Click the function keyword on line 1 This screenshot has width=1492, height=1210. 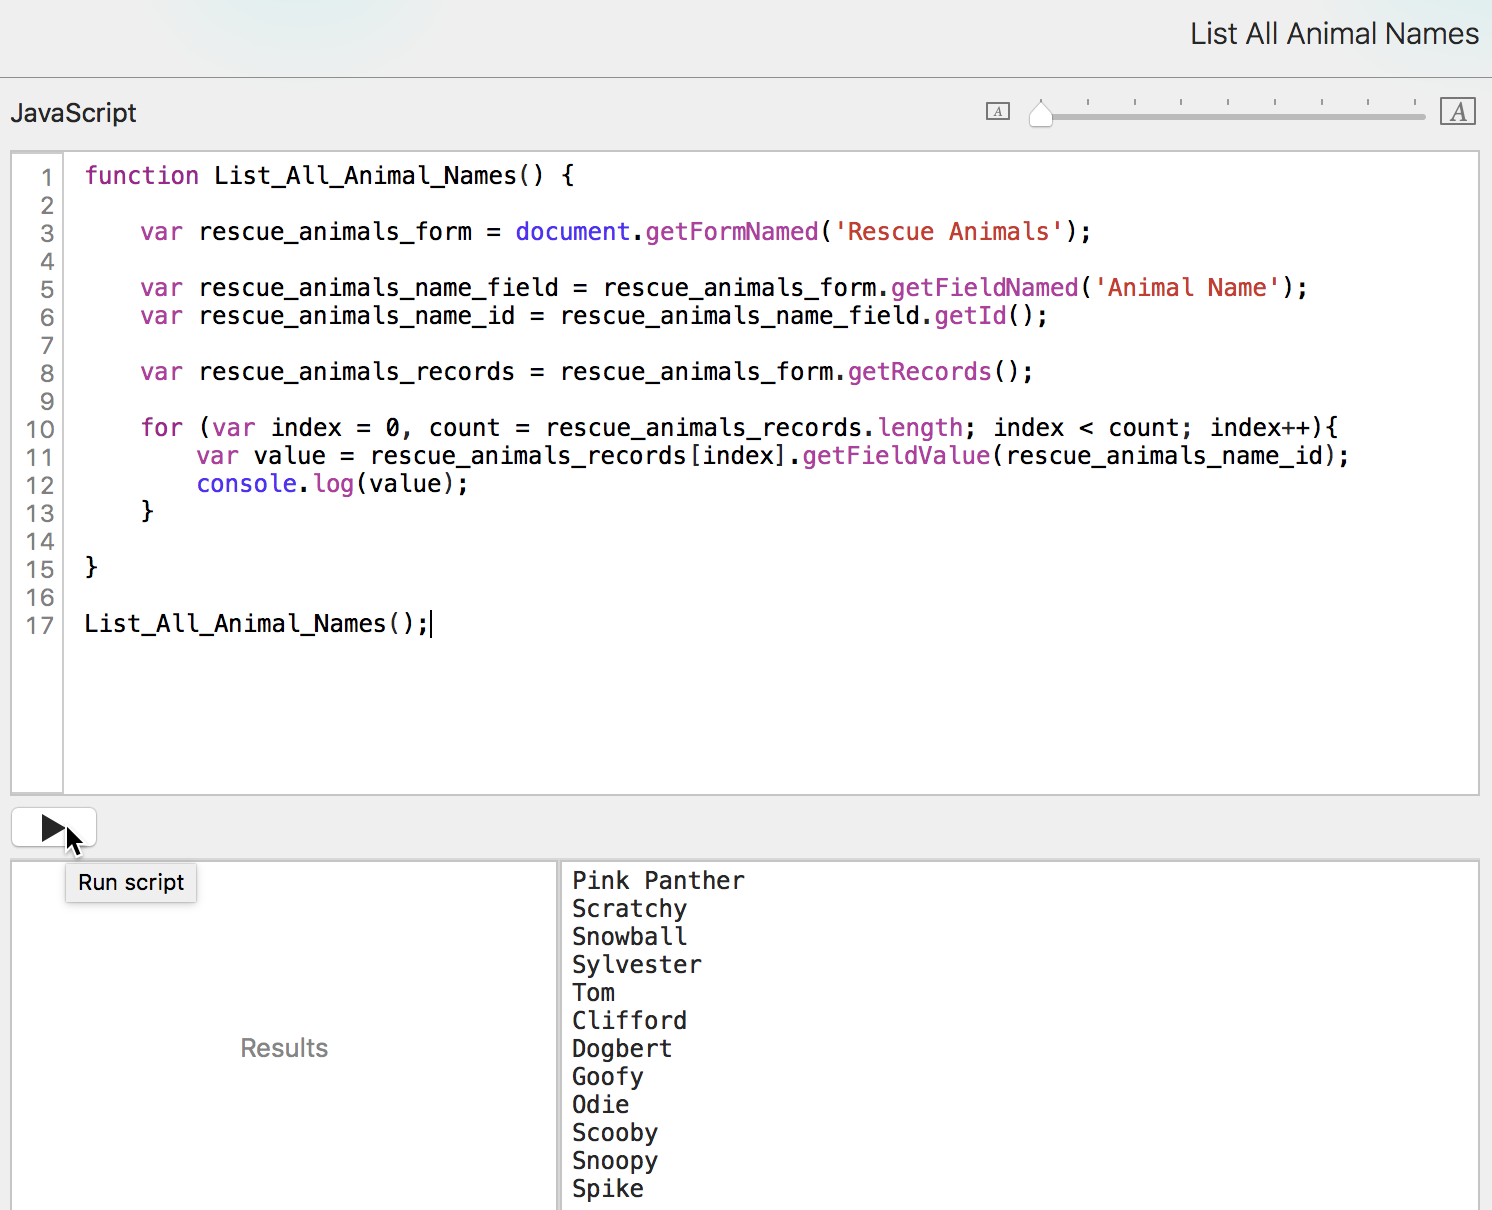(x=142, y=176)
